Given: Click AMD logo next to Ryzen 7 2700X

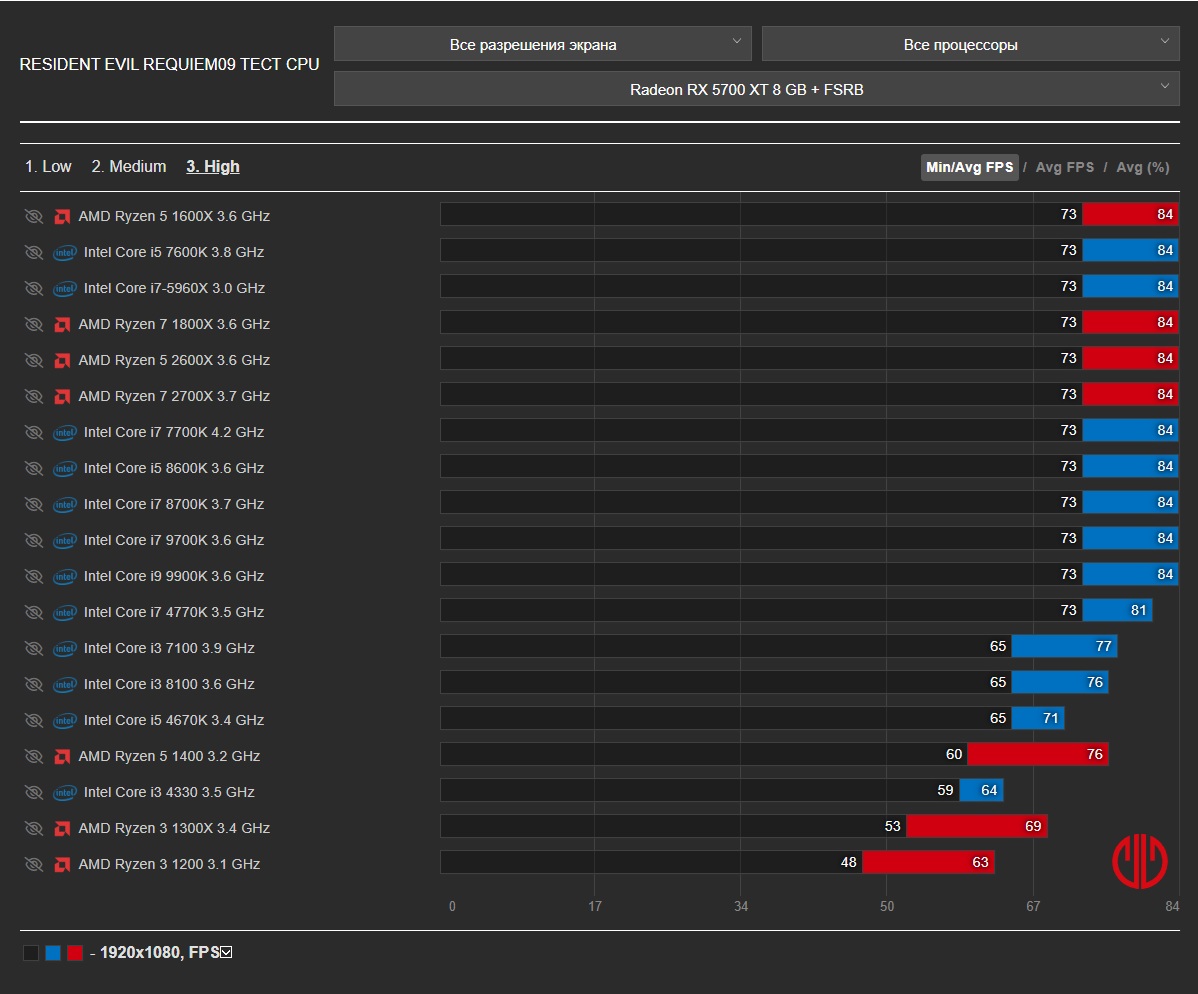Looking at the screenshot, I should (x=63, y=396).
